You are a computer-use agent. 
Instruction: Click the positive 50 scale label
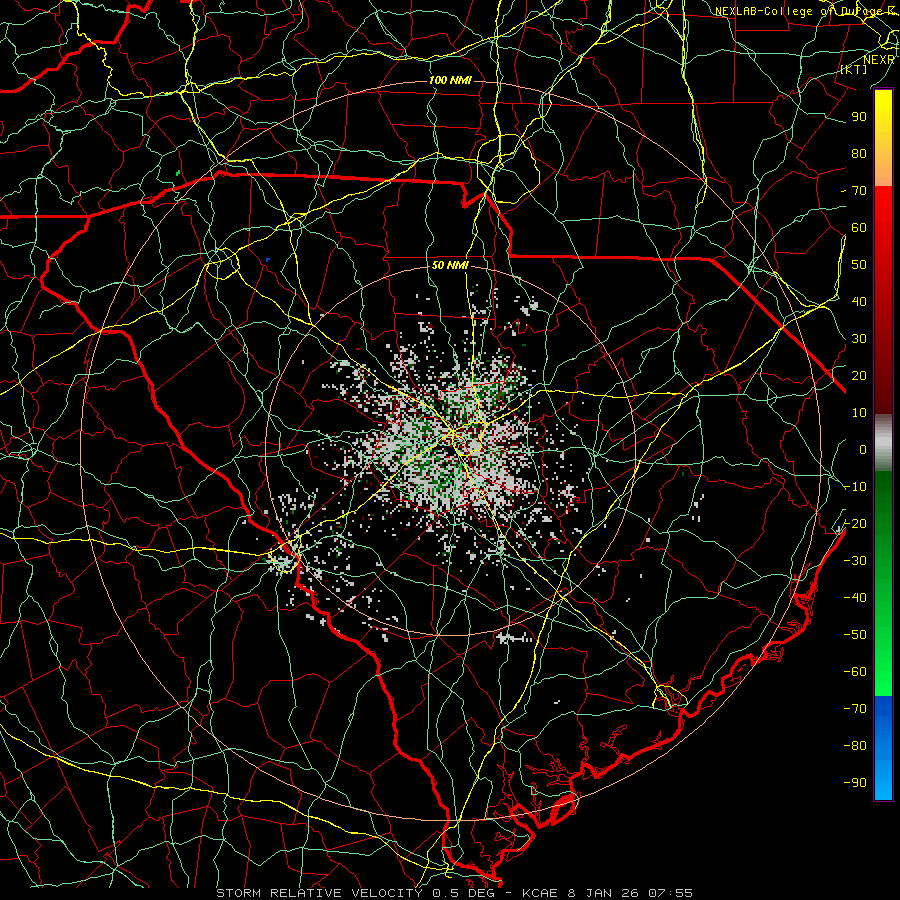(859, 265)
